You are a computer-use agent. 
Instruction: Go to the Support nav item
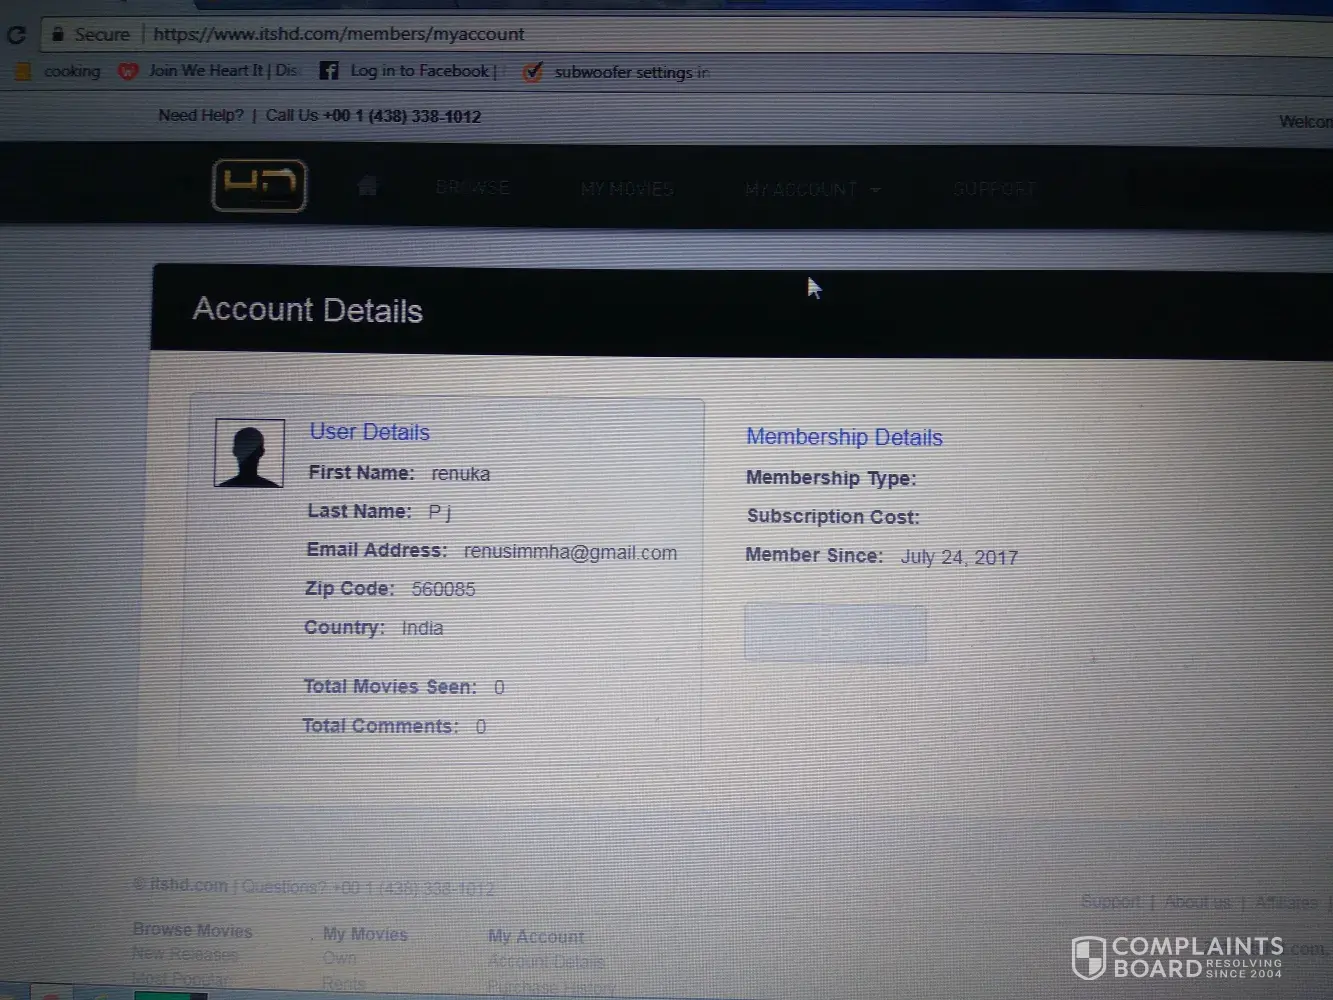(x=993, y=189)
